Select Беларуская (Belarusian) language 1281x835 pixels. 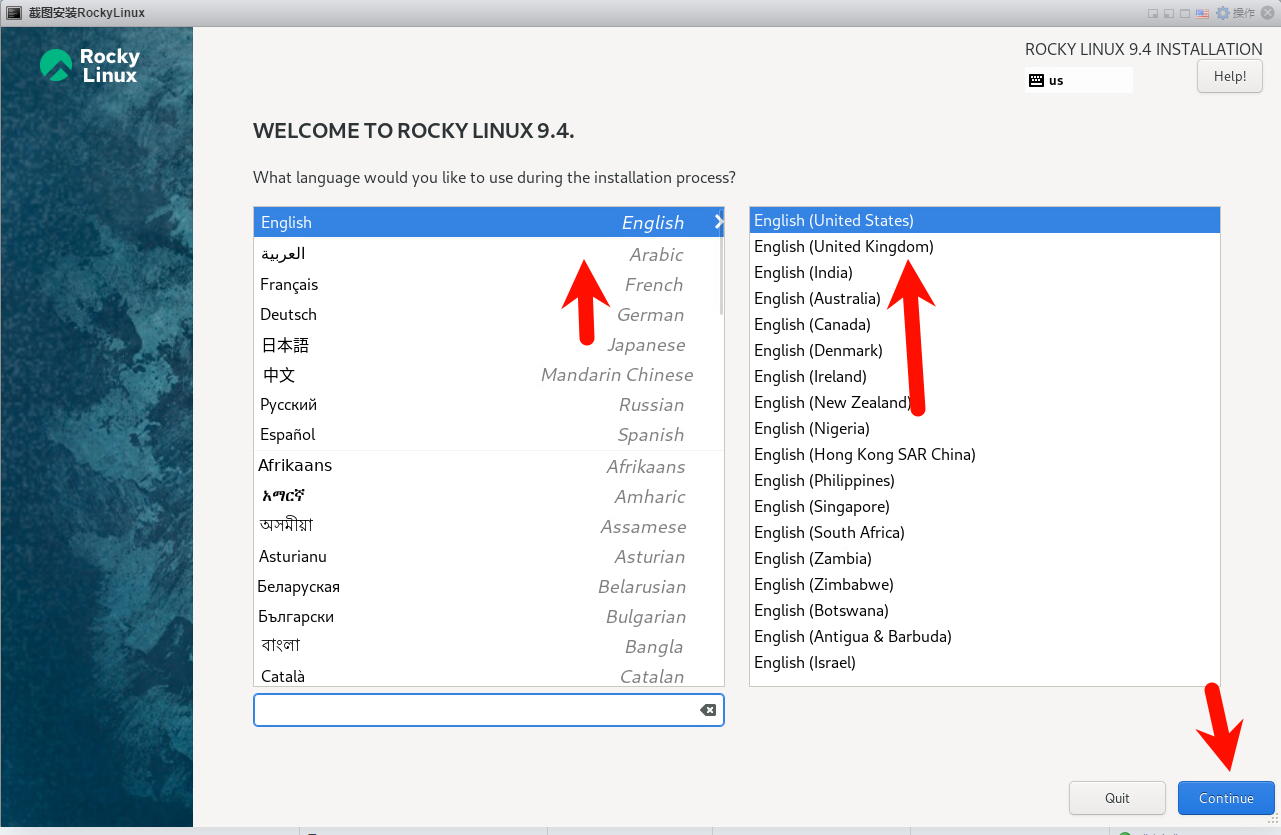pos(487,586)
